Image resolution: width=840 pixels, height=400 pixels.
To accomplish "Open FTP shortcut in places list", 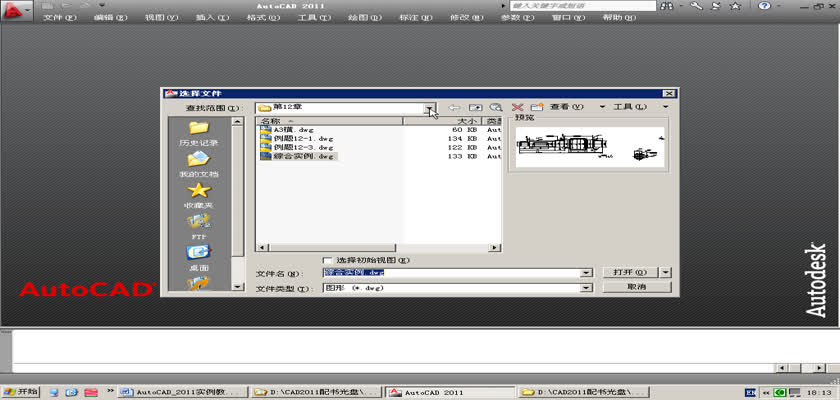I will coord(199,227).
